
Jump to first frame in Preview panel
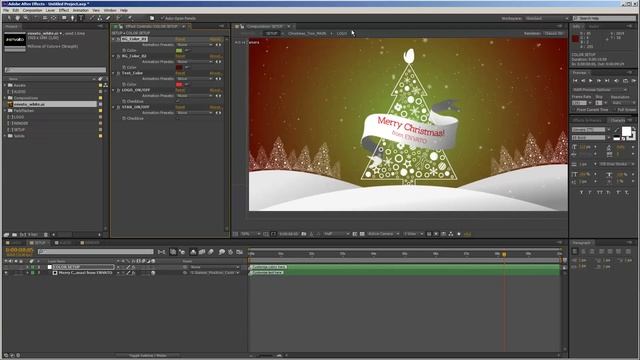click(x=575, y=81)
